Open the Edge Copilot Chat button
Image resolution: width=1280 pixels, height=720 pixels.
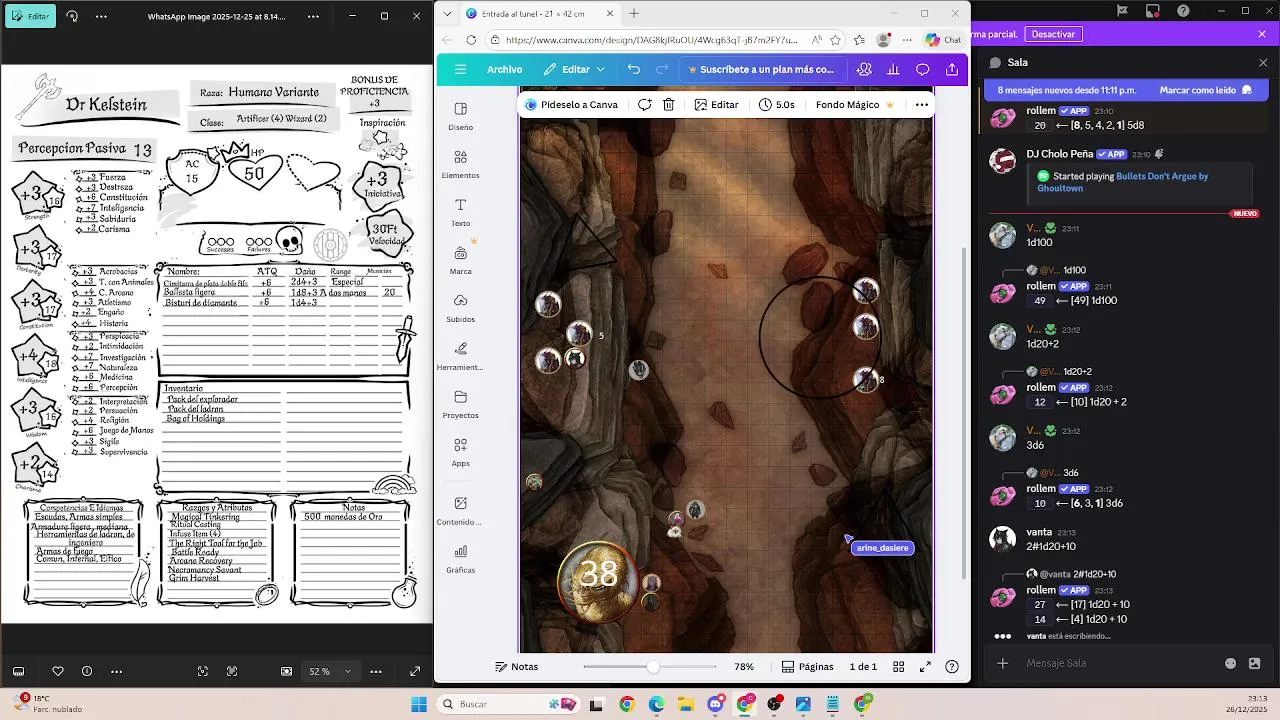(943, 40)
